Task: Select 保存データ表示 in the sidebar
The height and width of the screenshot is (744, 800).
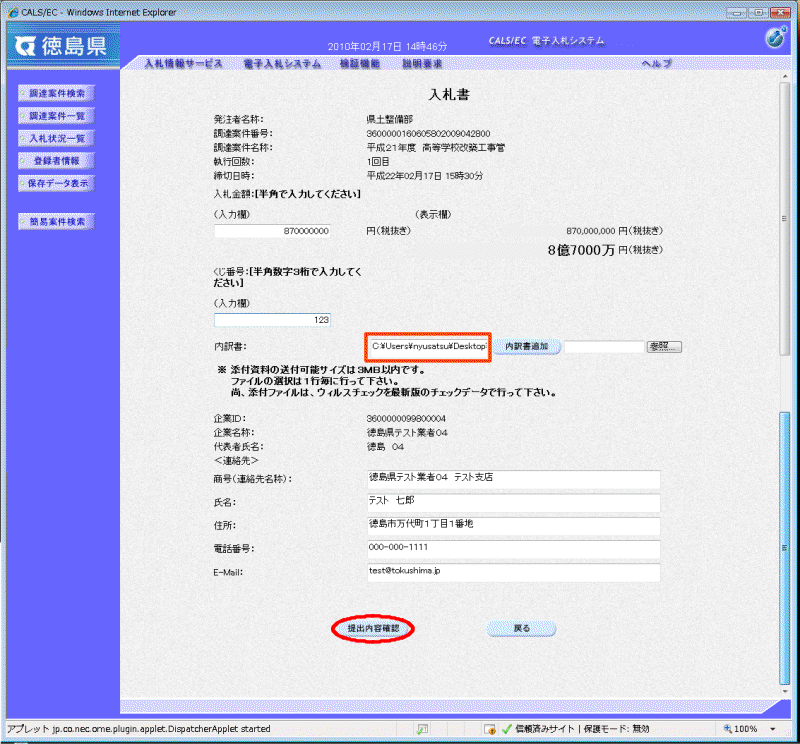Action: (57, 183)
